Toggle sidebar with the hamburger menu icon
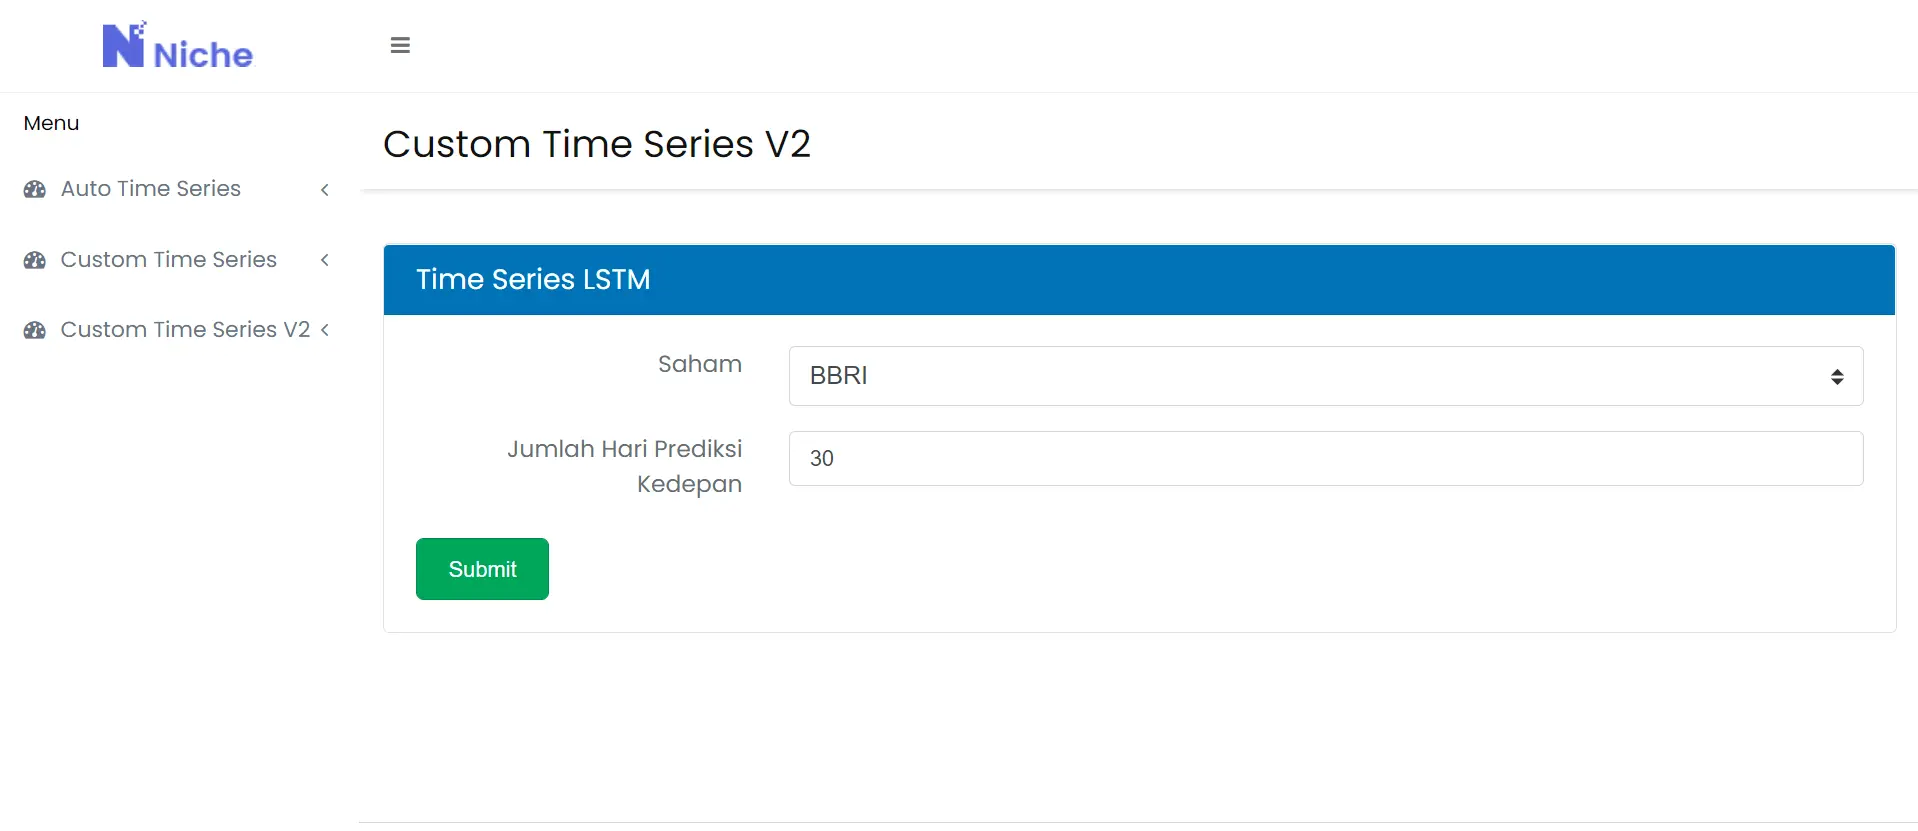Image resolution: width=1918 pixels, height=831 pixels. click(x=400, y=45)
